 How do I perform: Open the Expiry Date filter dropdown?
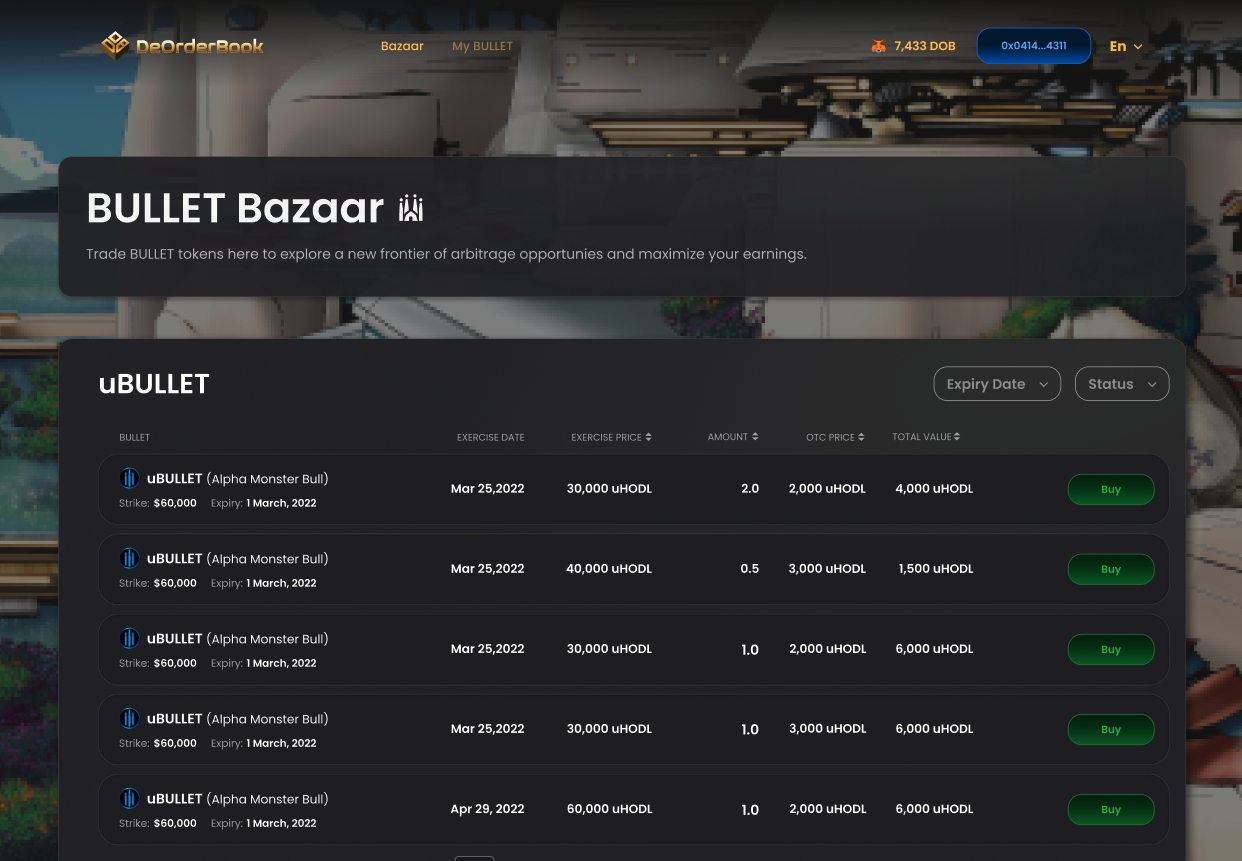pyautogui.click(x=996, y=384)
